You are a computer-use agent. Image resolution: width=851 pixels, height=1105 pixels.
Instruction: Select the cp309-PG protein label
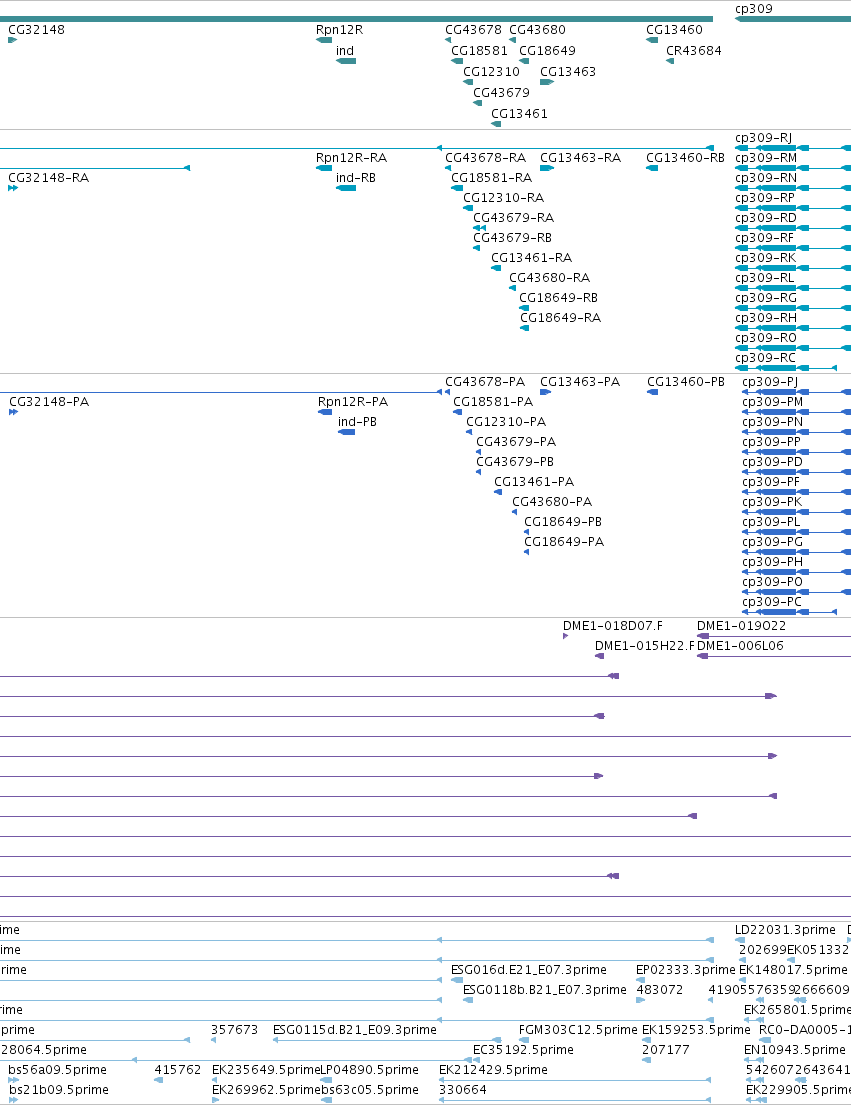(772, 542)
